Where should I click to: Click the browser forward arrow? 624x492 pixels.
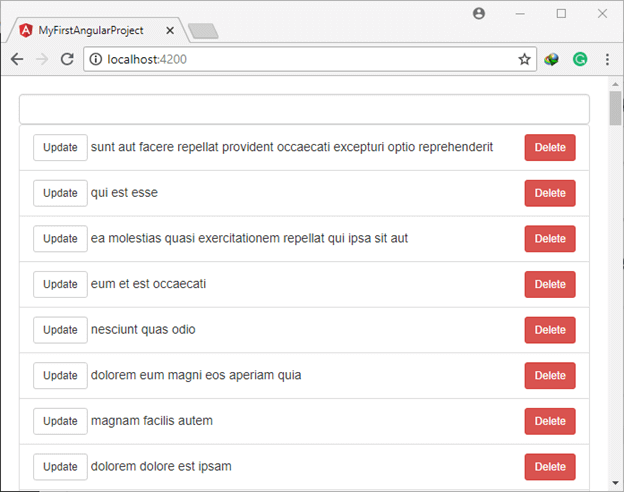pyautogui.click(x=42, y=59)
